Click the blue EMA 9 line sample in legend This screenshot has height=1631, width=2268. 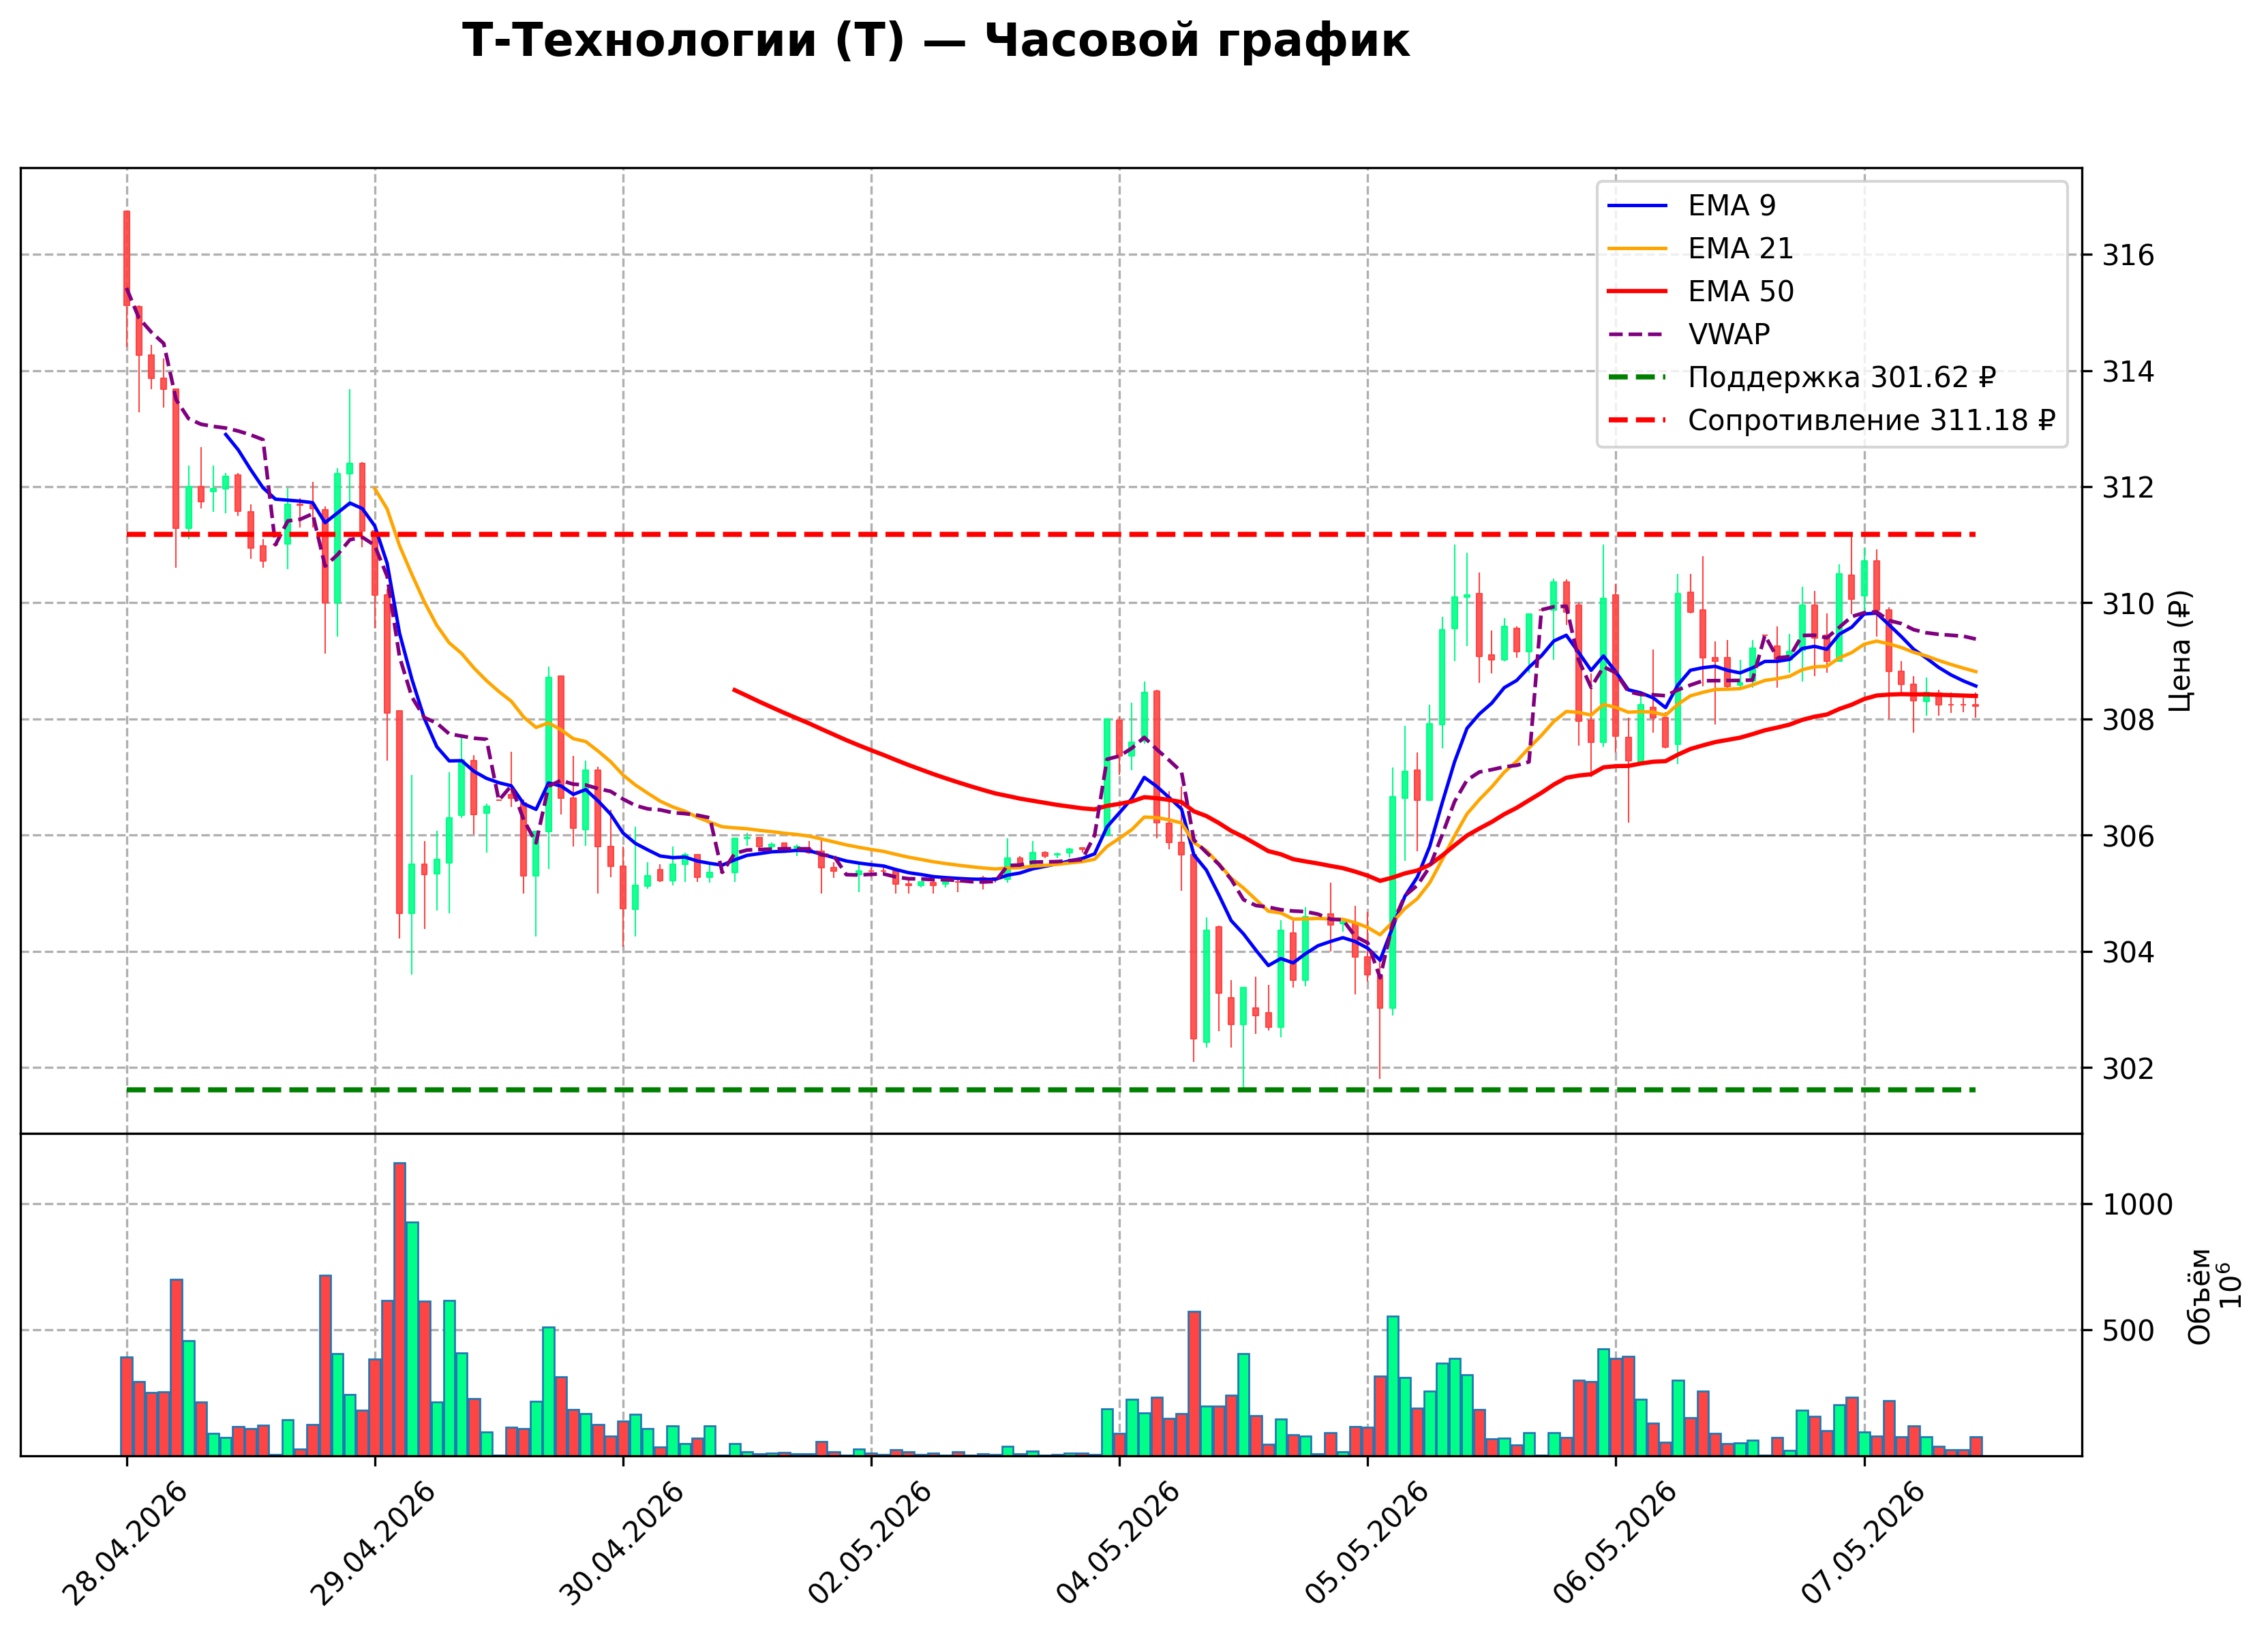(1638, 206)
